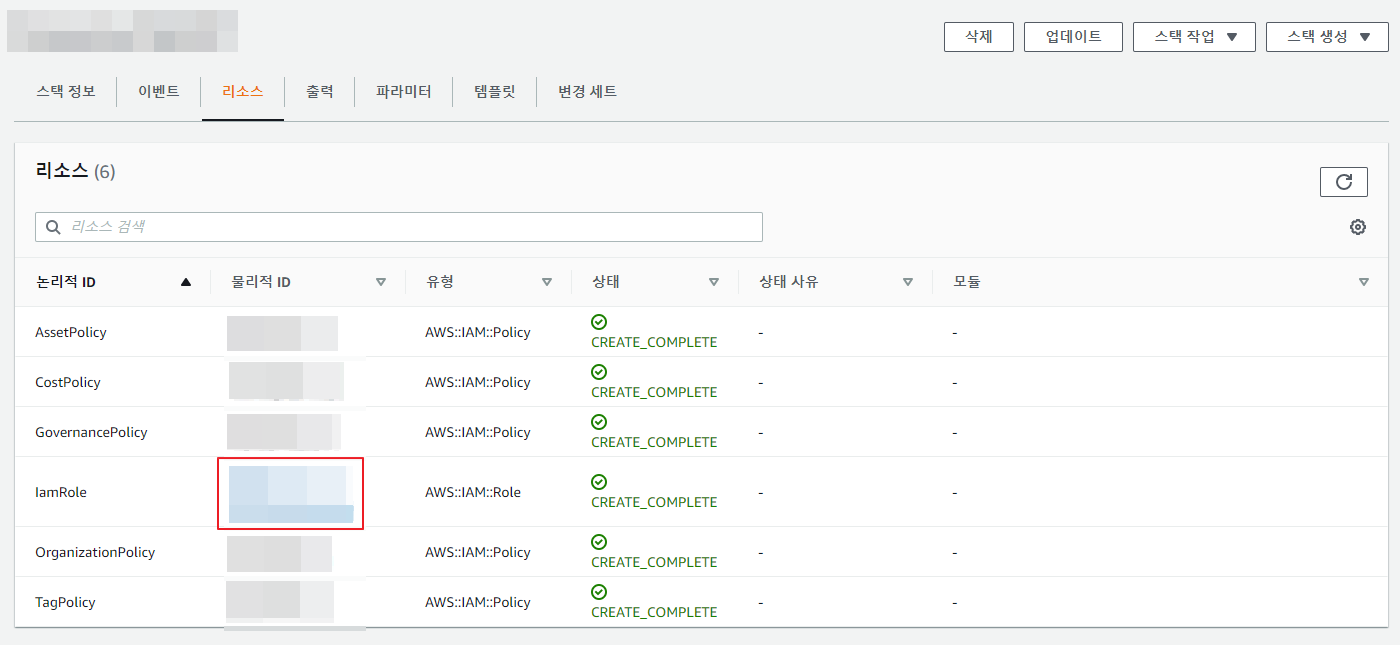The height and width of the screenshot is (645, 1400).
Task: Click the filter triangle on 상태 column
Action: point(713,282)
